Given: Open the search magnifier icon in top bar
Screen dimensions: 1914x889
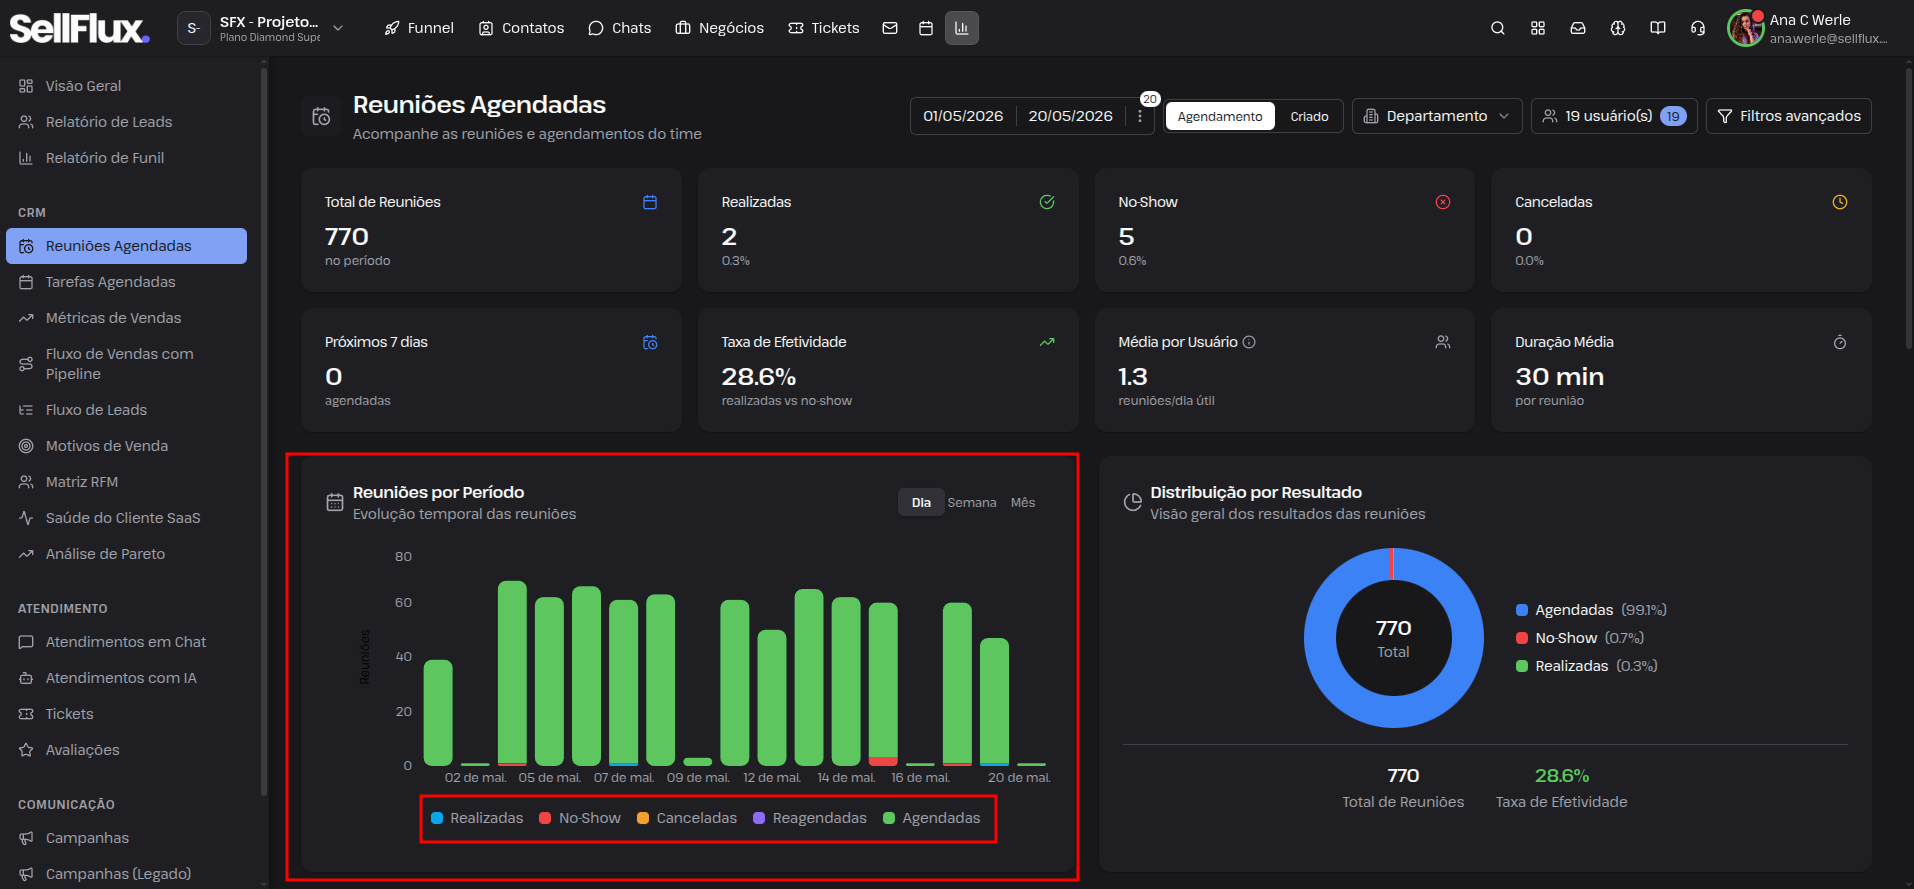Looking at the screenshot, I should coord(1497,28).
